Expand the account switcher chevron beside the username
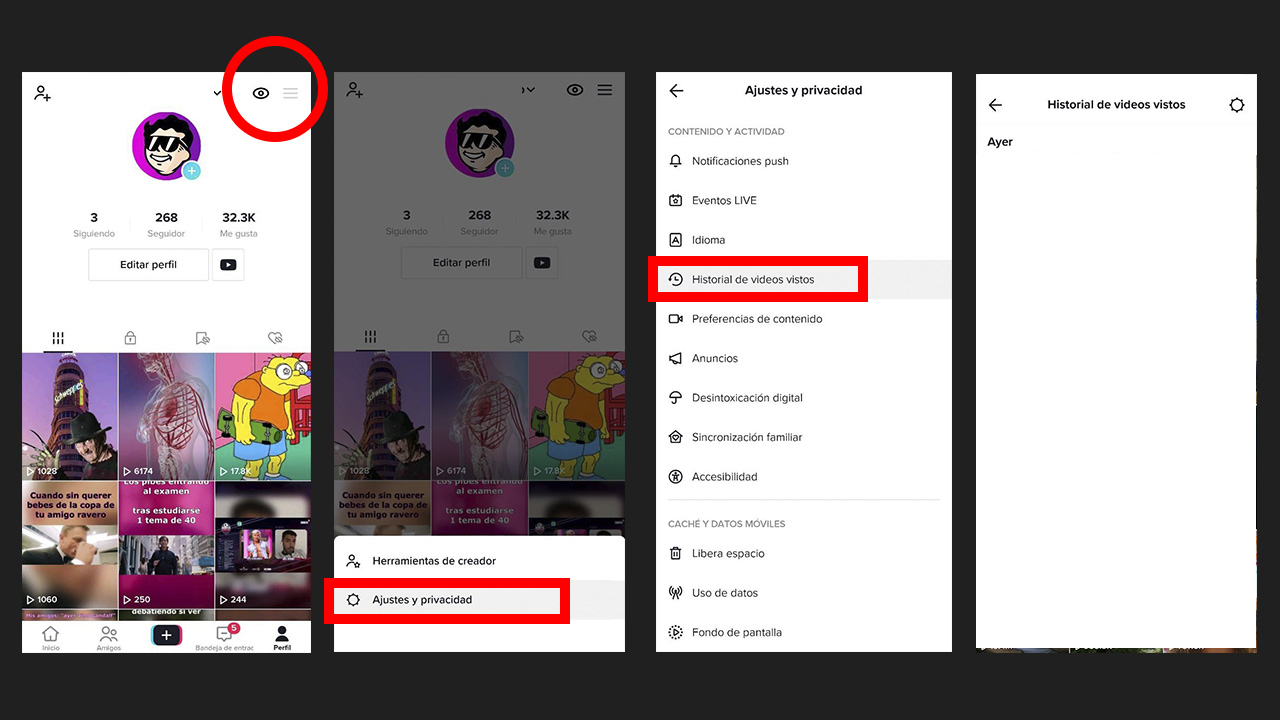 pyautogui.click(x=216, y=93)
